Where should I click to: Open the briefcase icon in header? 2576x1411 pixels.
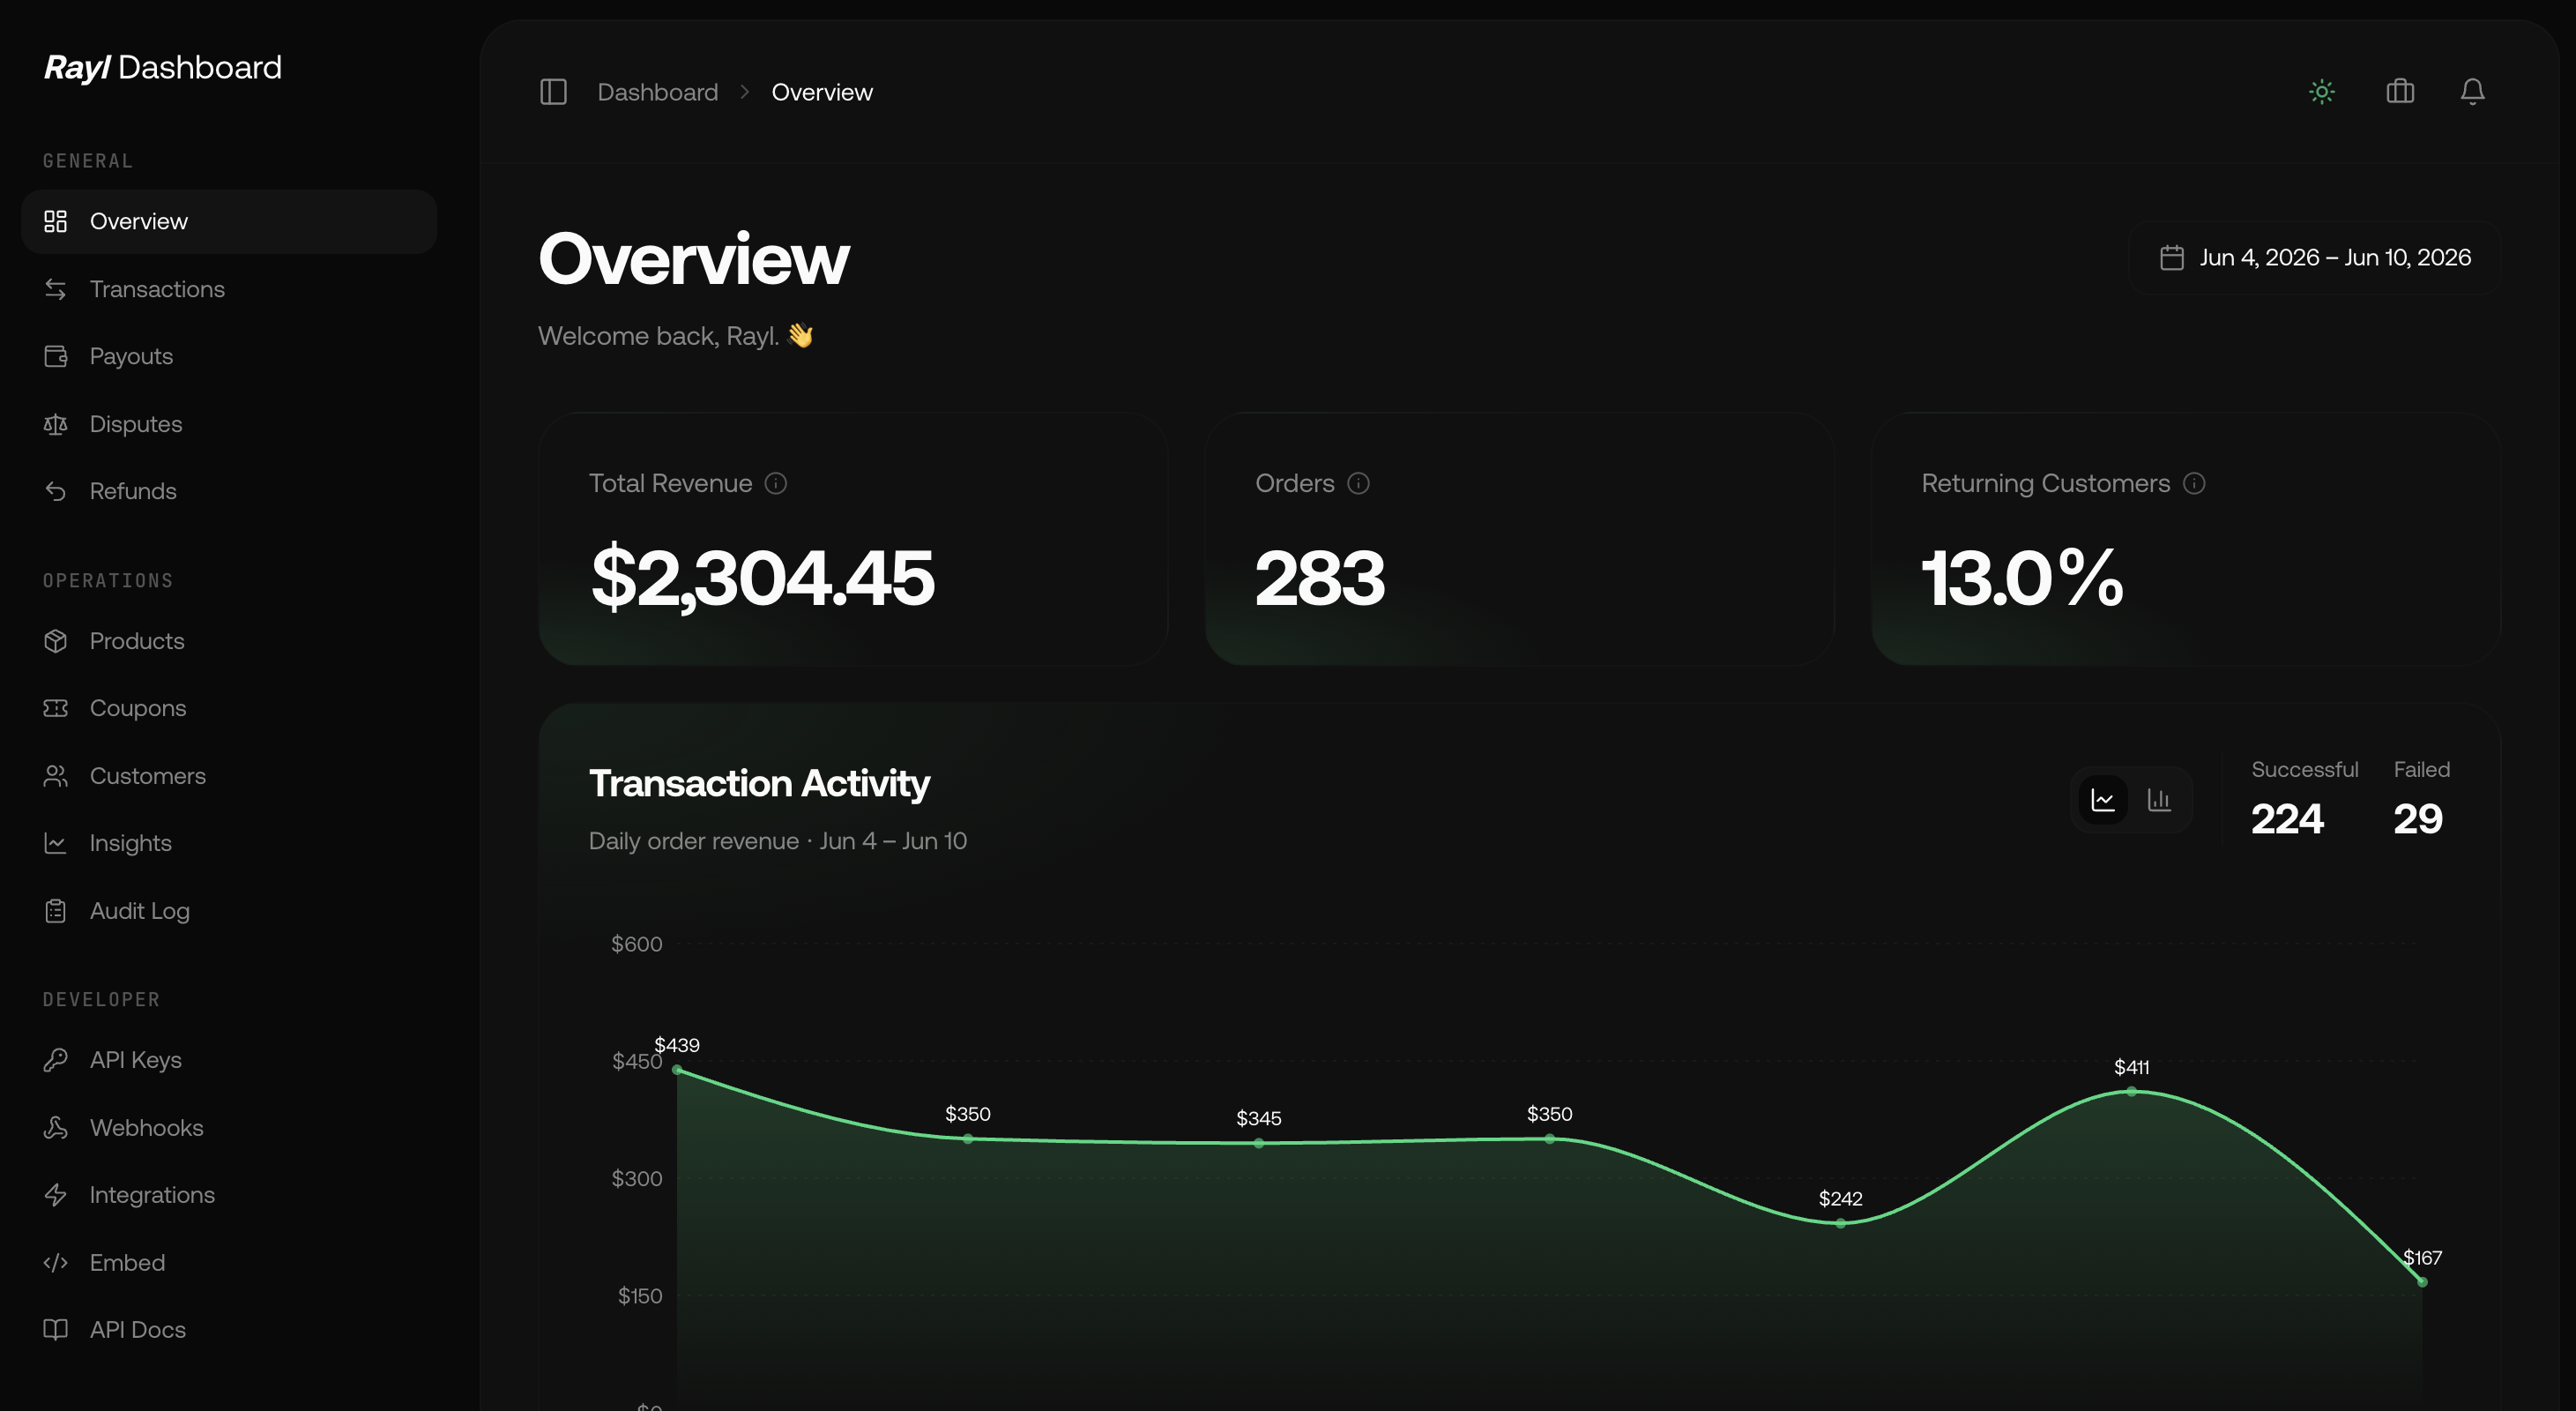coord(2400,92)
